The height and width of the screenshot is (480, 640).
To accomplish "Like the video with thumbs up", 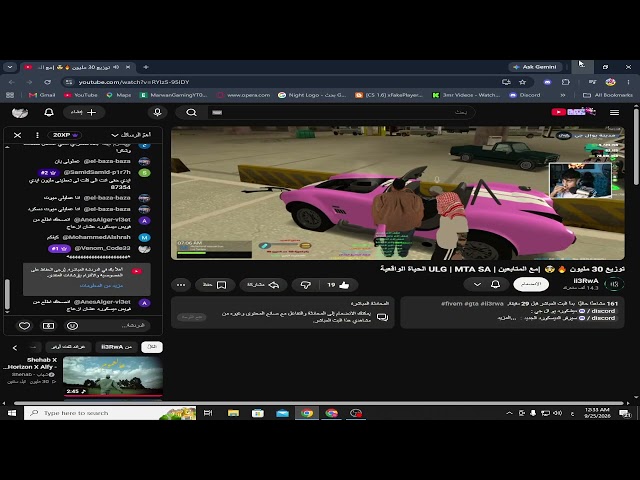I will coord(338,285).
